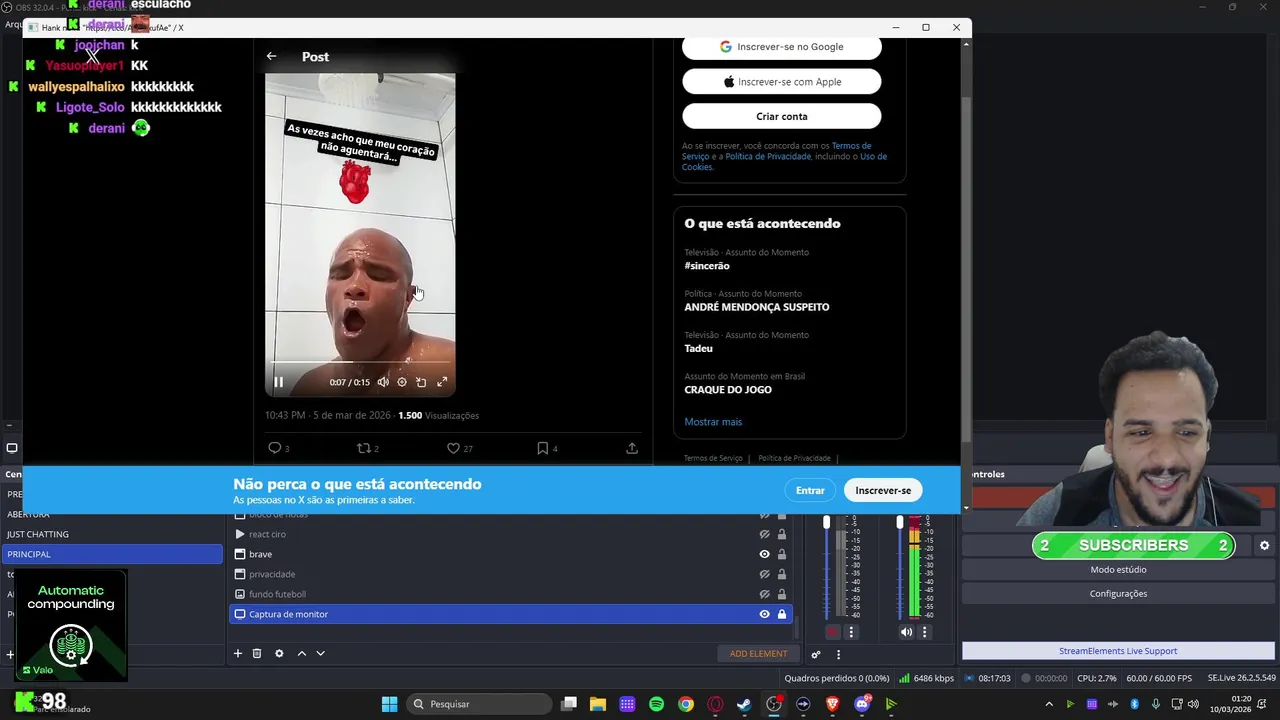Open picture-in-picture for the video
Viewport: 1280px width, 720px height.
point(421,382)
